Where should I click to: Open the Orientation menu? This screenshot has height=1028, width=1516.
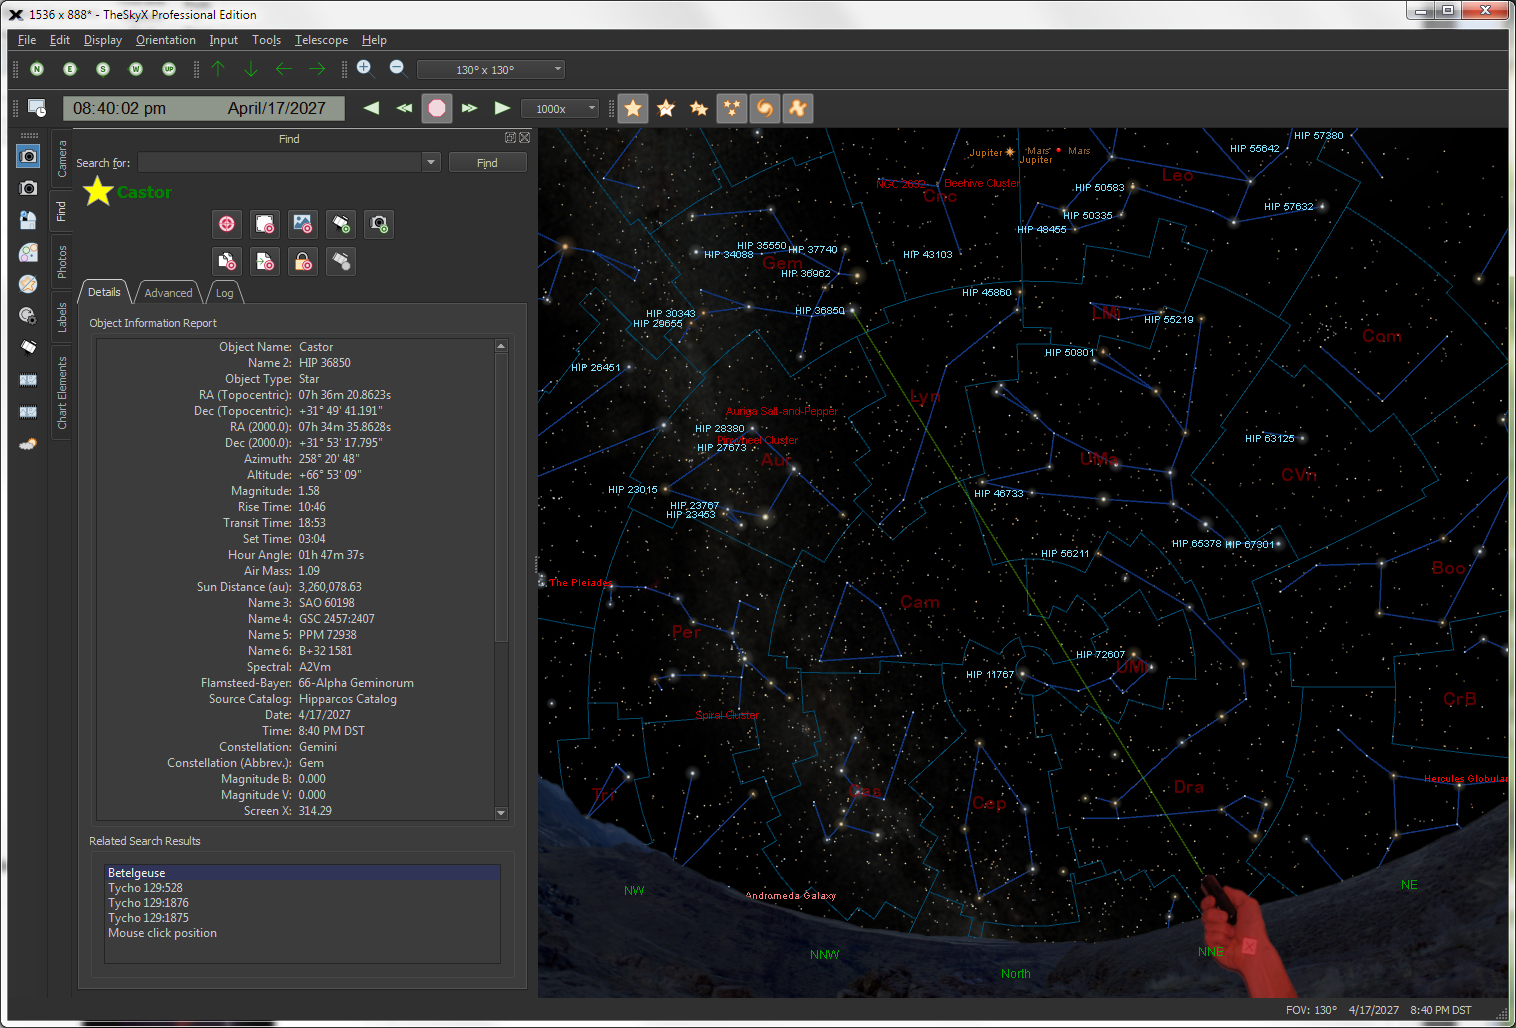click(x=166, y=40)
